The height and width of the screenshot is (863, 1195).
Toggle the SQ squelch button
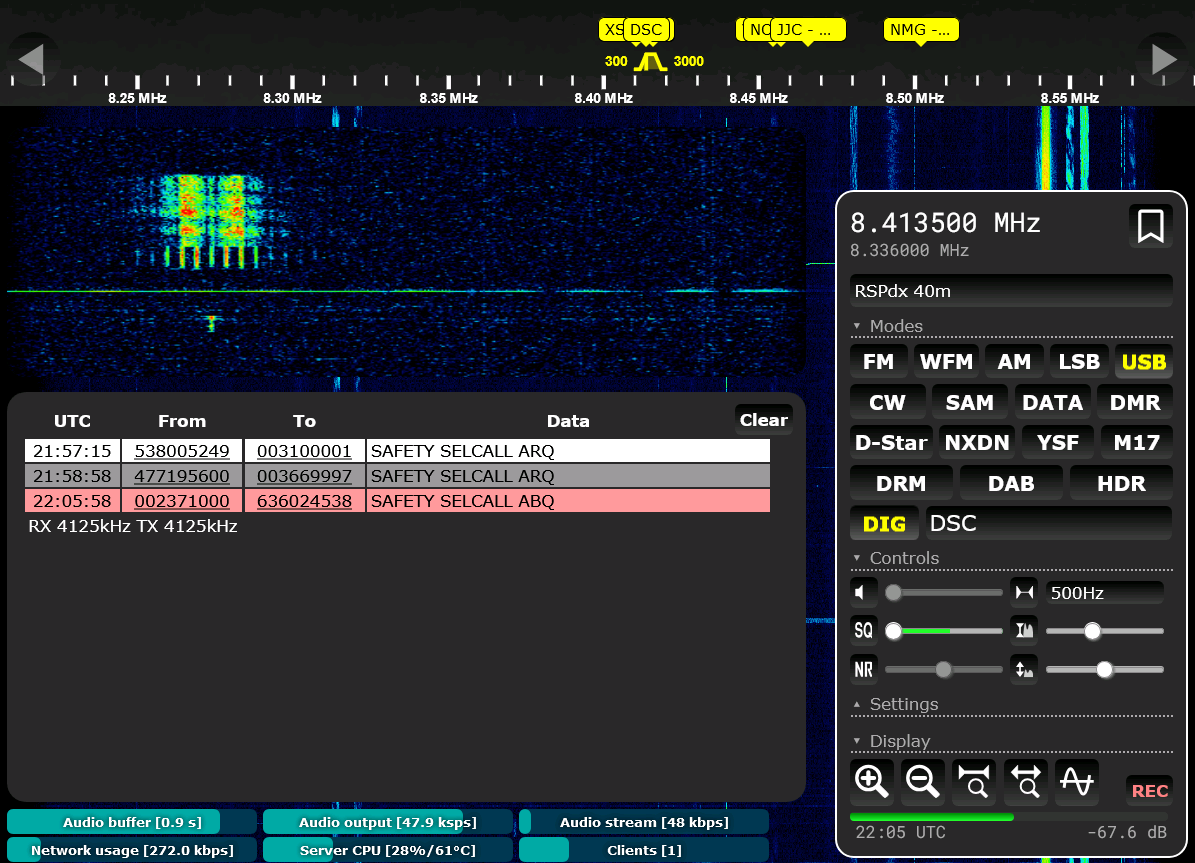point(863,631)
